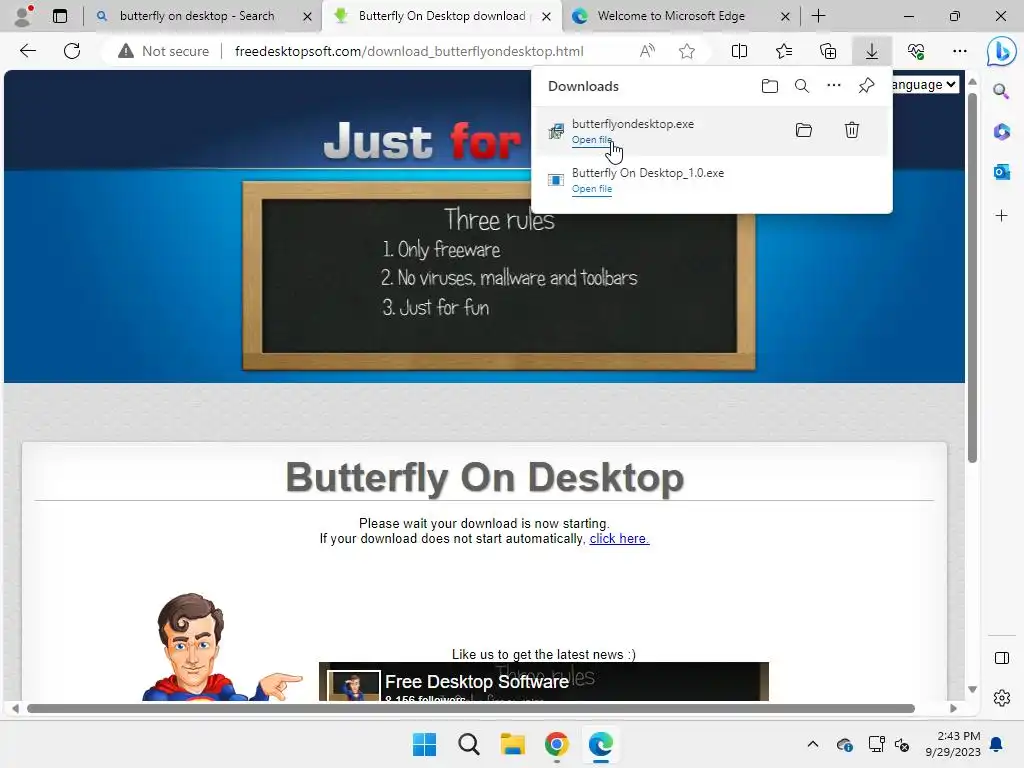Open tab actions menu
The width and height of the screenshot is (1024, 768).
click(x=59, y=16)
